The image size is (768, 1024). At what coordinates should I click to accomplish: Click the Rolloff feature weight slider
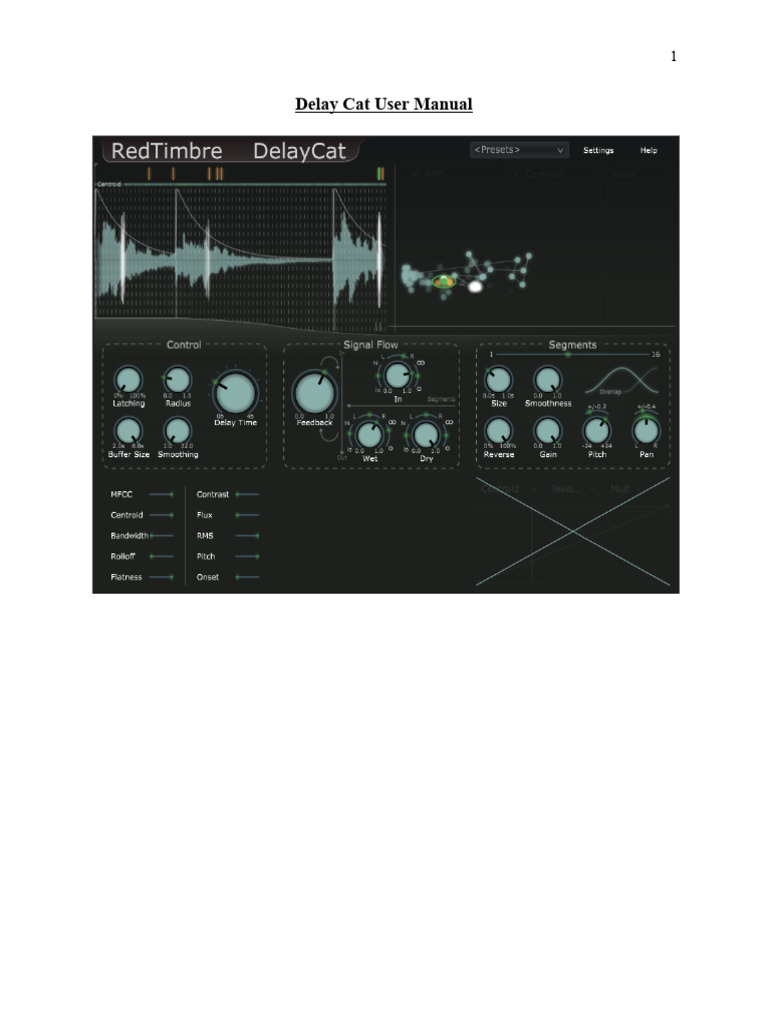(x=161, y=556)
